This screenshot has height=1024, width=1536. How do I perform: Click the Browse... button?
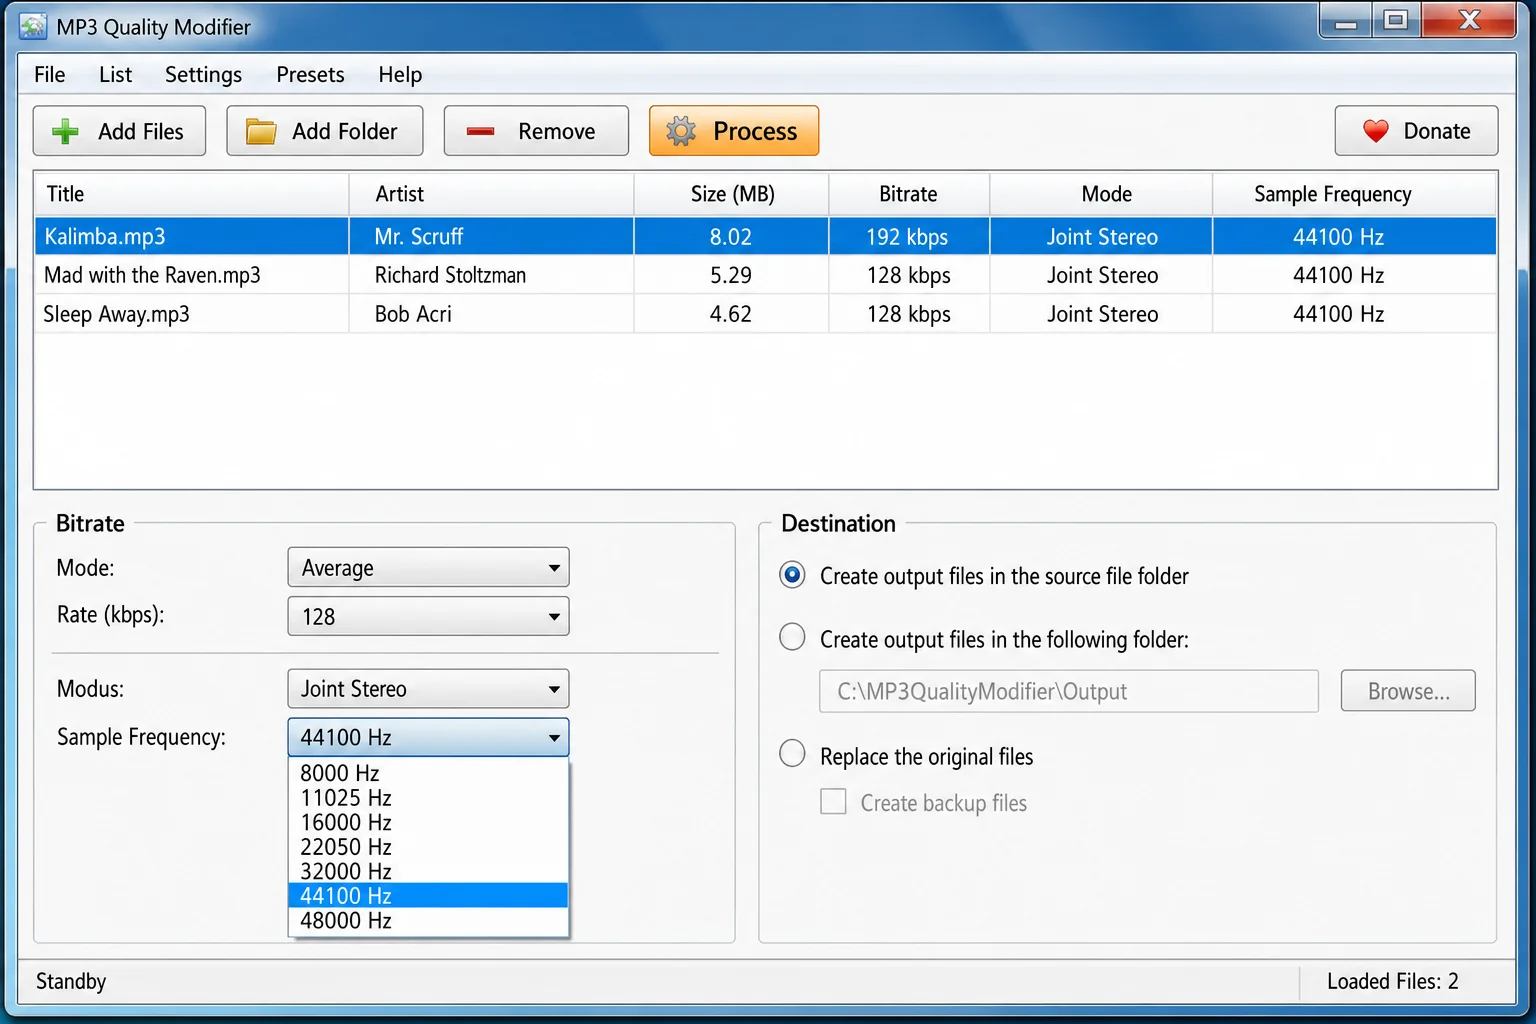[x=1408, y=691]
